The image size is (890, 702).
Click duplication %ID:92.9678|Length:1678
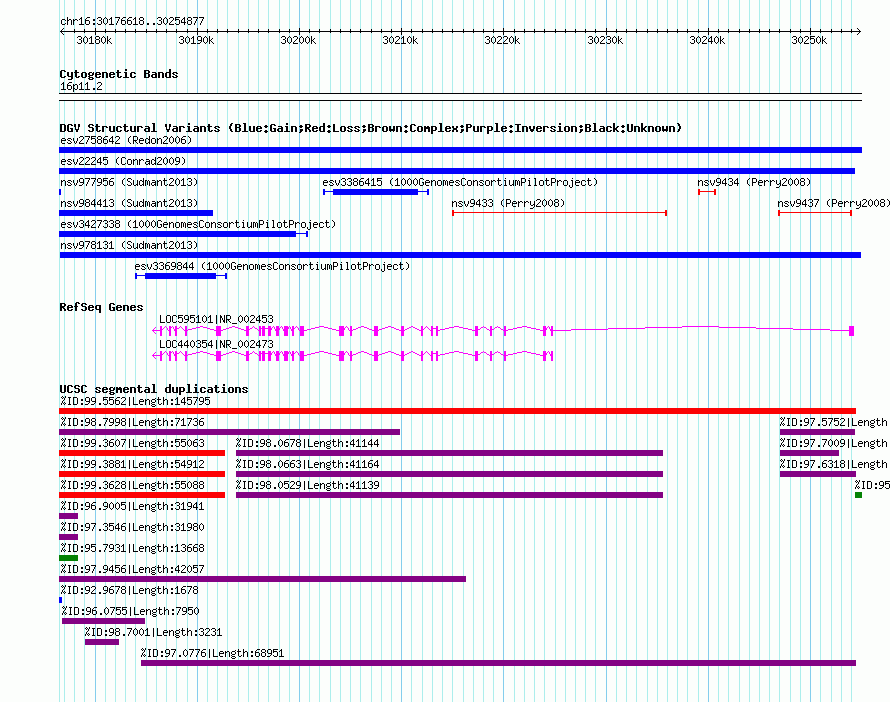point(129,590)
